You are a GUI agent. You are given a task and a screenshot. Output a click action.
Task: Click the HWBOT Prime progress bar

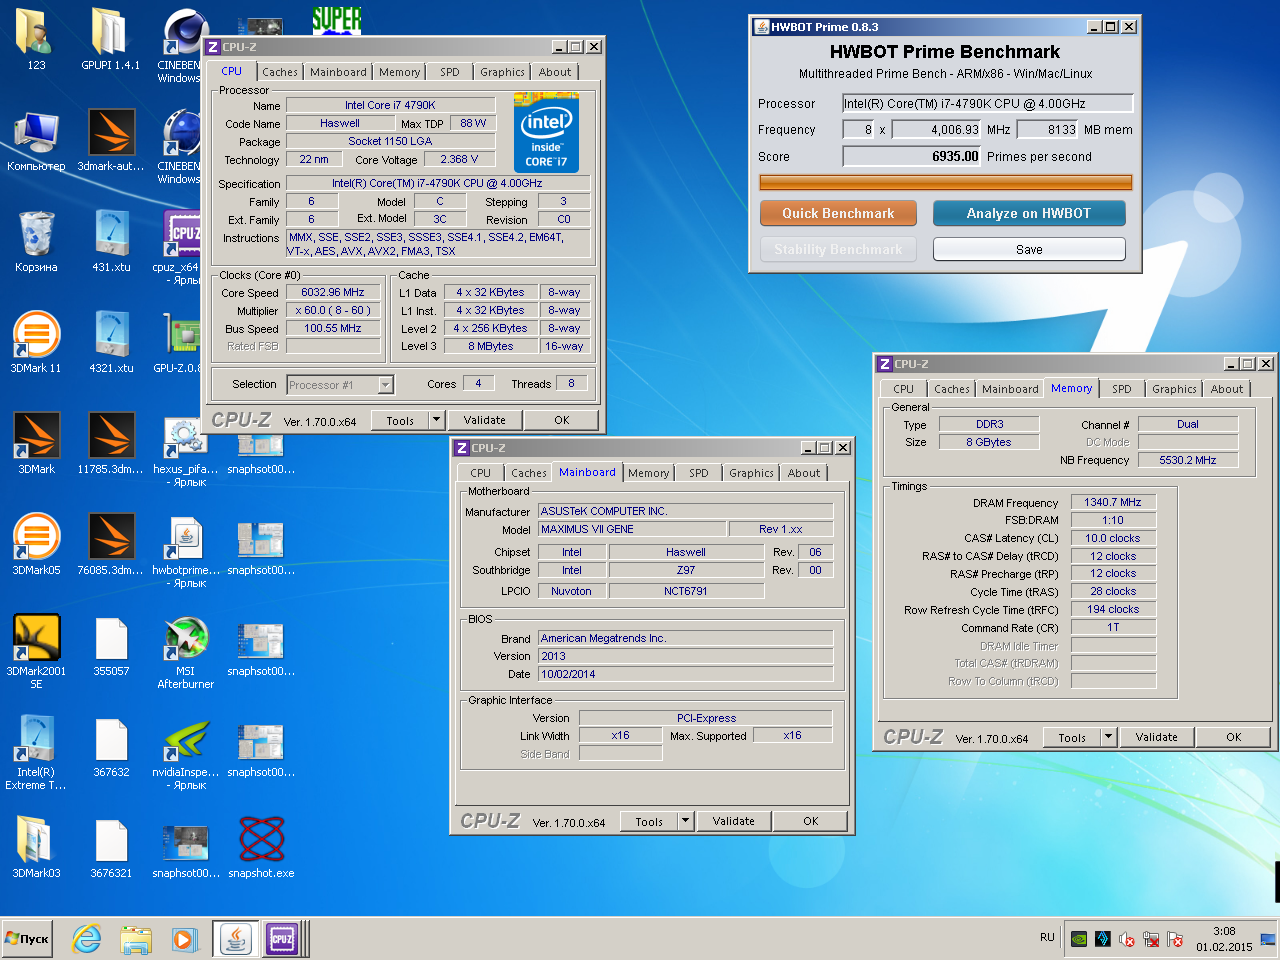[x=945, y=182]
